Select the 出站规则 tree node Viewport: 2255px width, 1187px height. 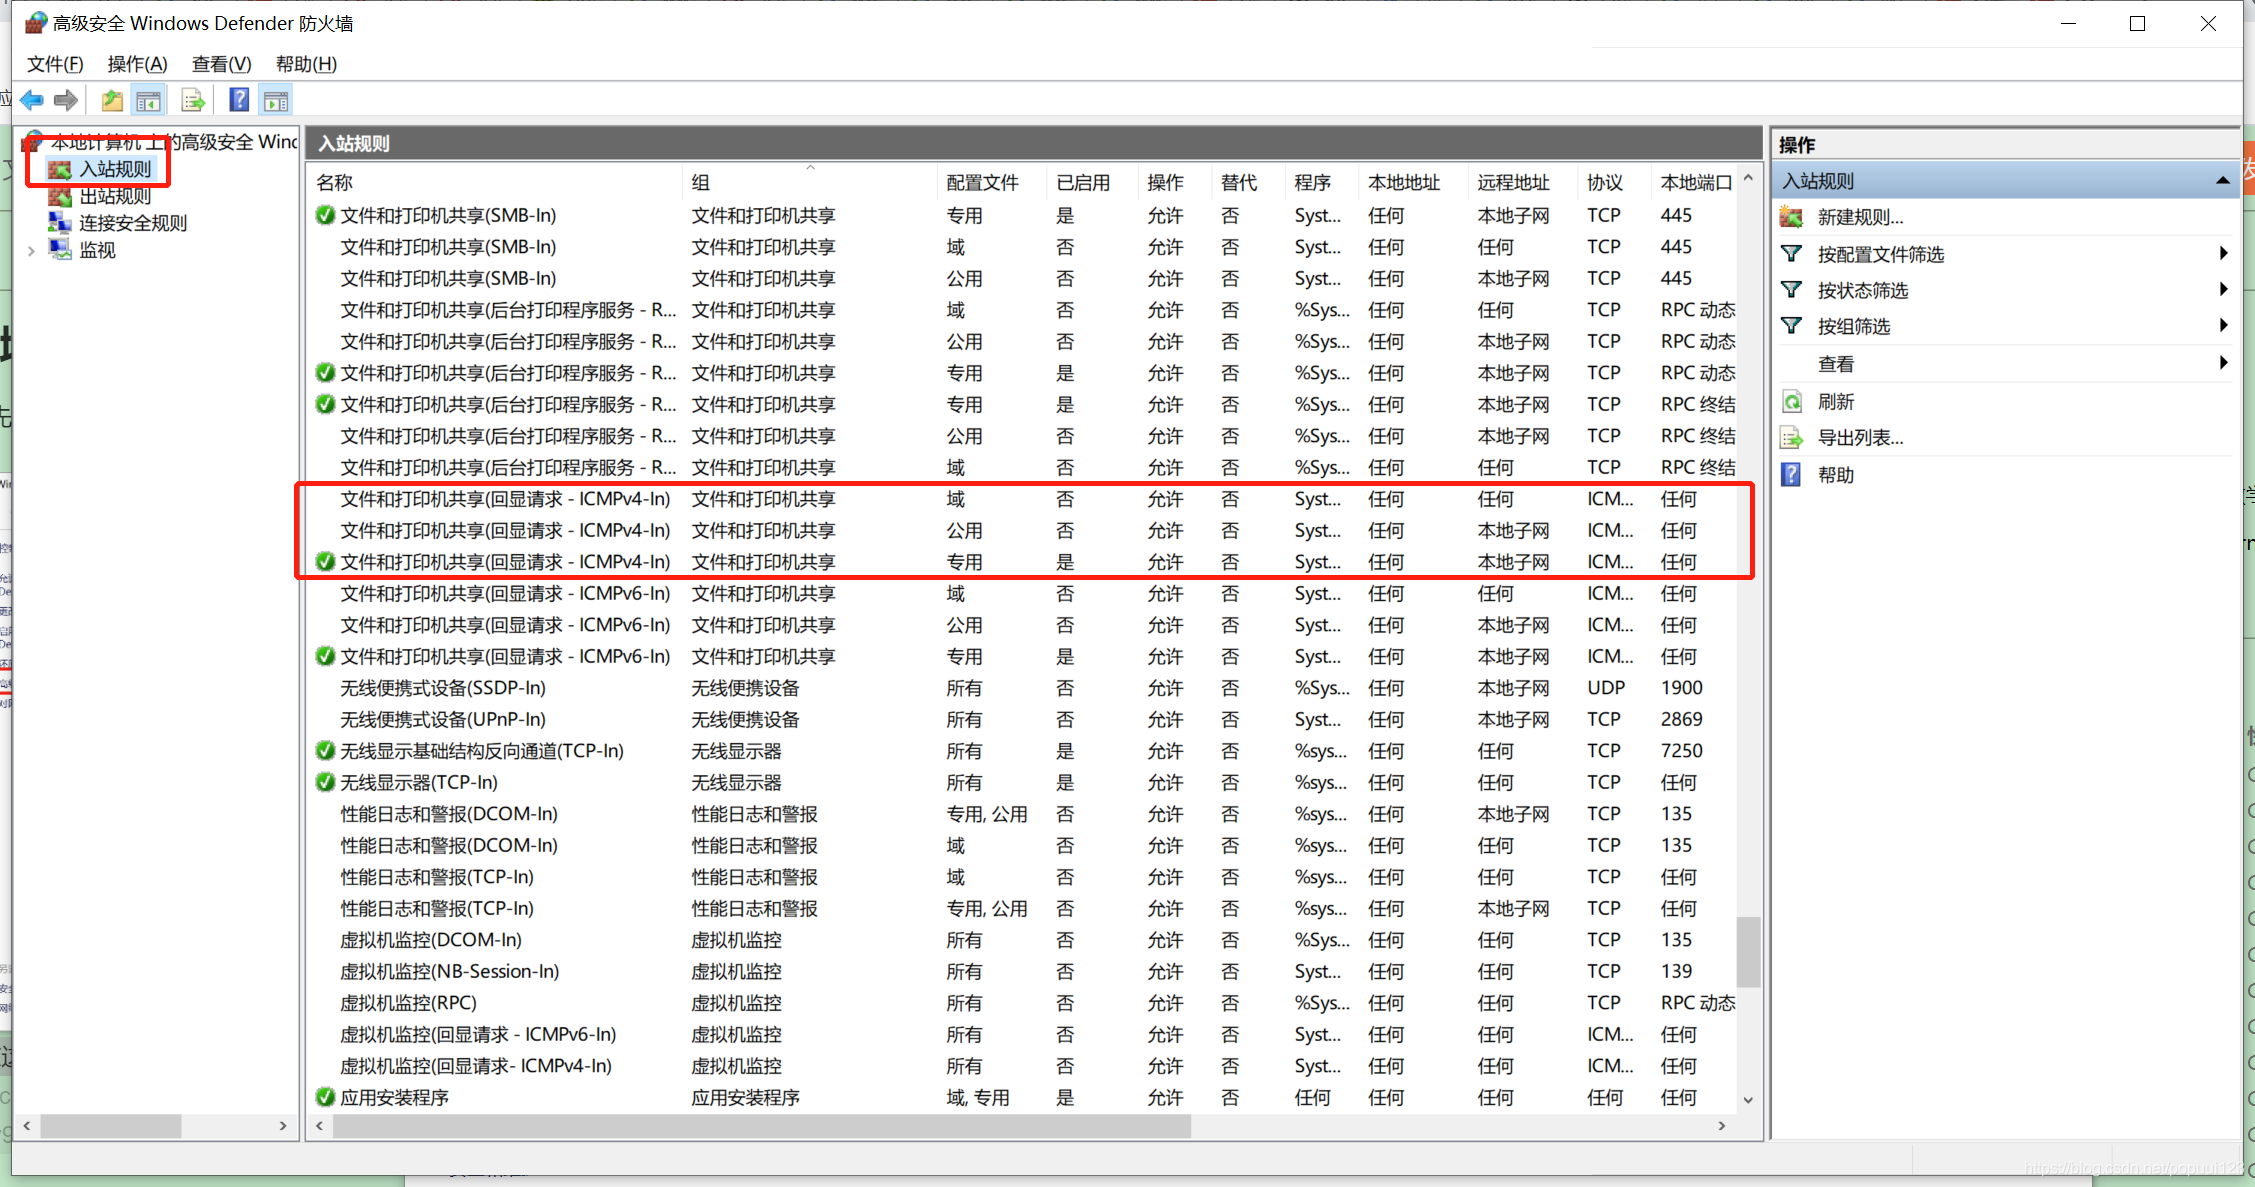tap(114, 196)
